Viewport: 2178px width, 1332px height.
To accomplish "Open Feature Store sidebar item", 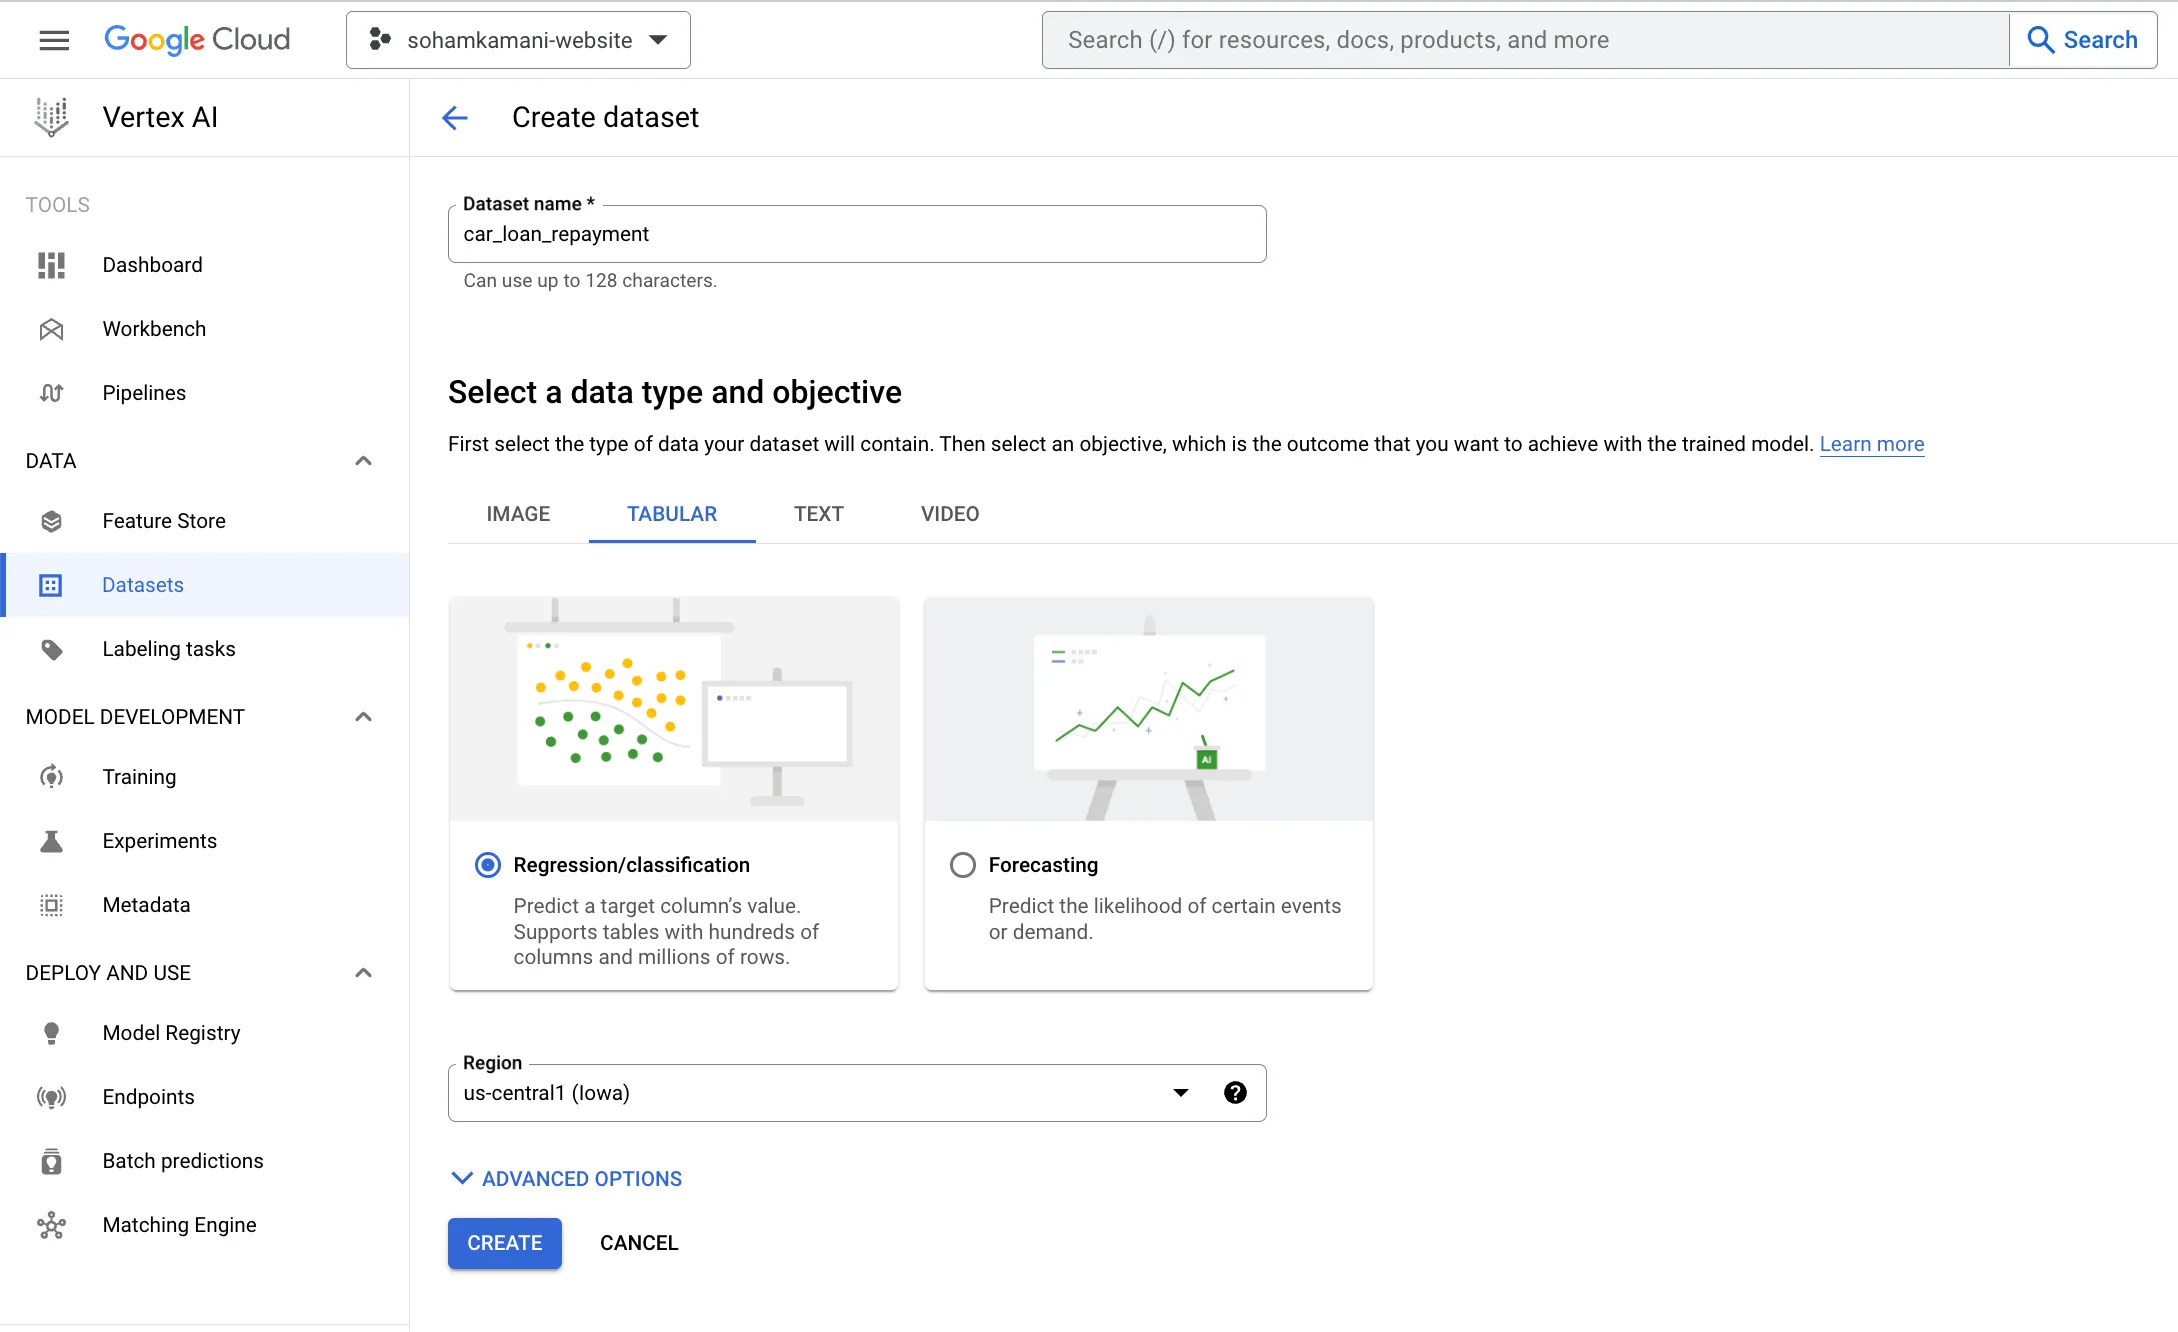I will 163,521.
